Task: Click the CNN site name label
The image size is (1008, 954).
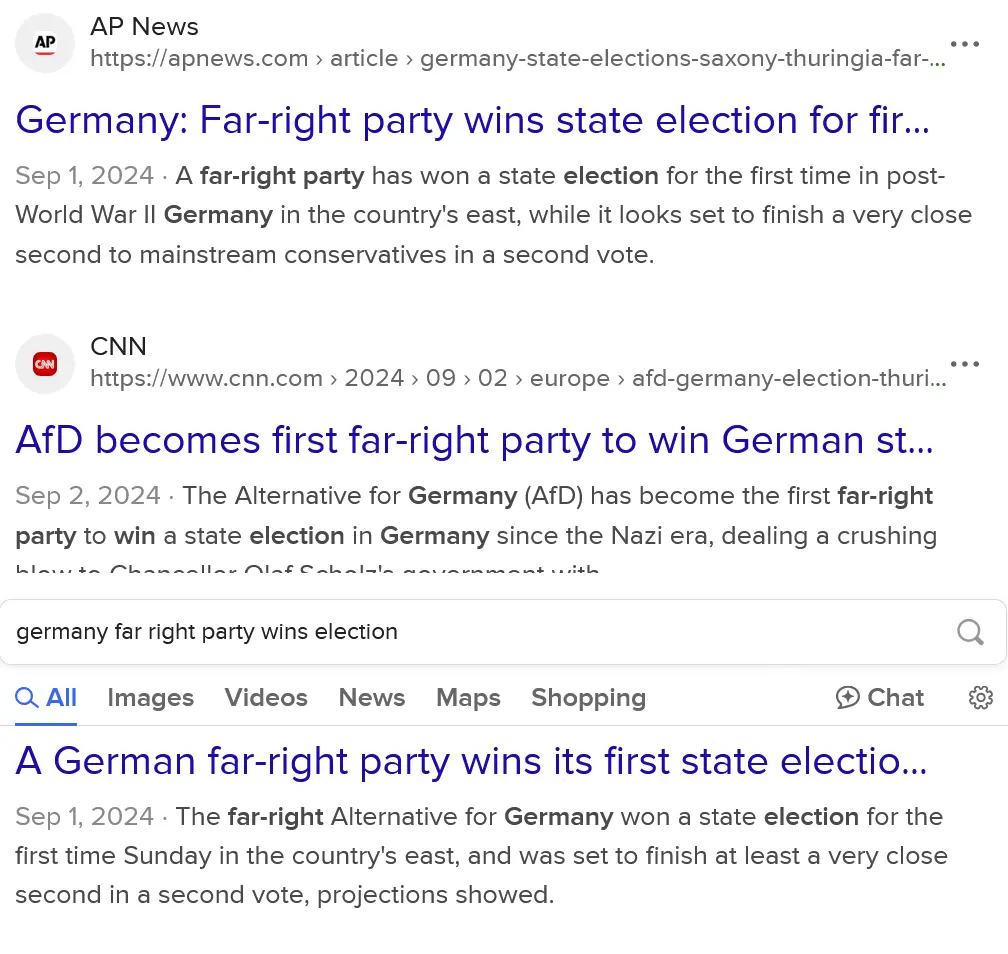Action: 118,347
